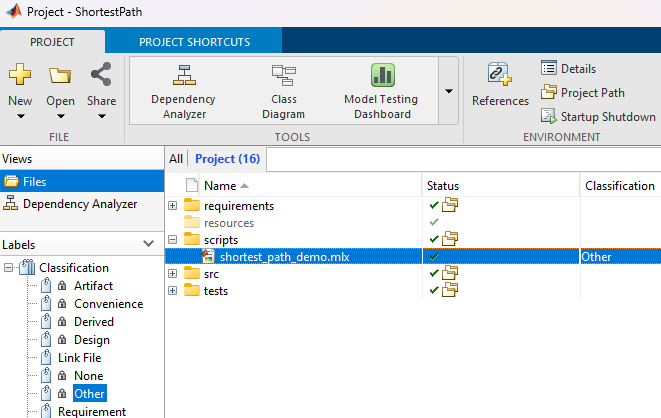Click the References icon
This screenshot has height=418, width=661.
point(500,74)
